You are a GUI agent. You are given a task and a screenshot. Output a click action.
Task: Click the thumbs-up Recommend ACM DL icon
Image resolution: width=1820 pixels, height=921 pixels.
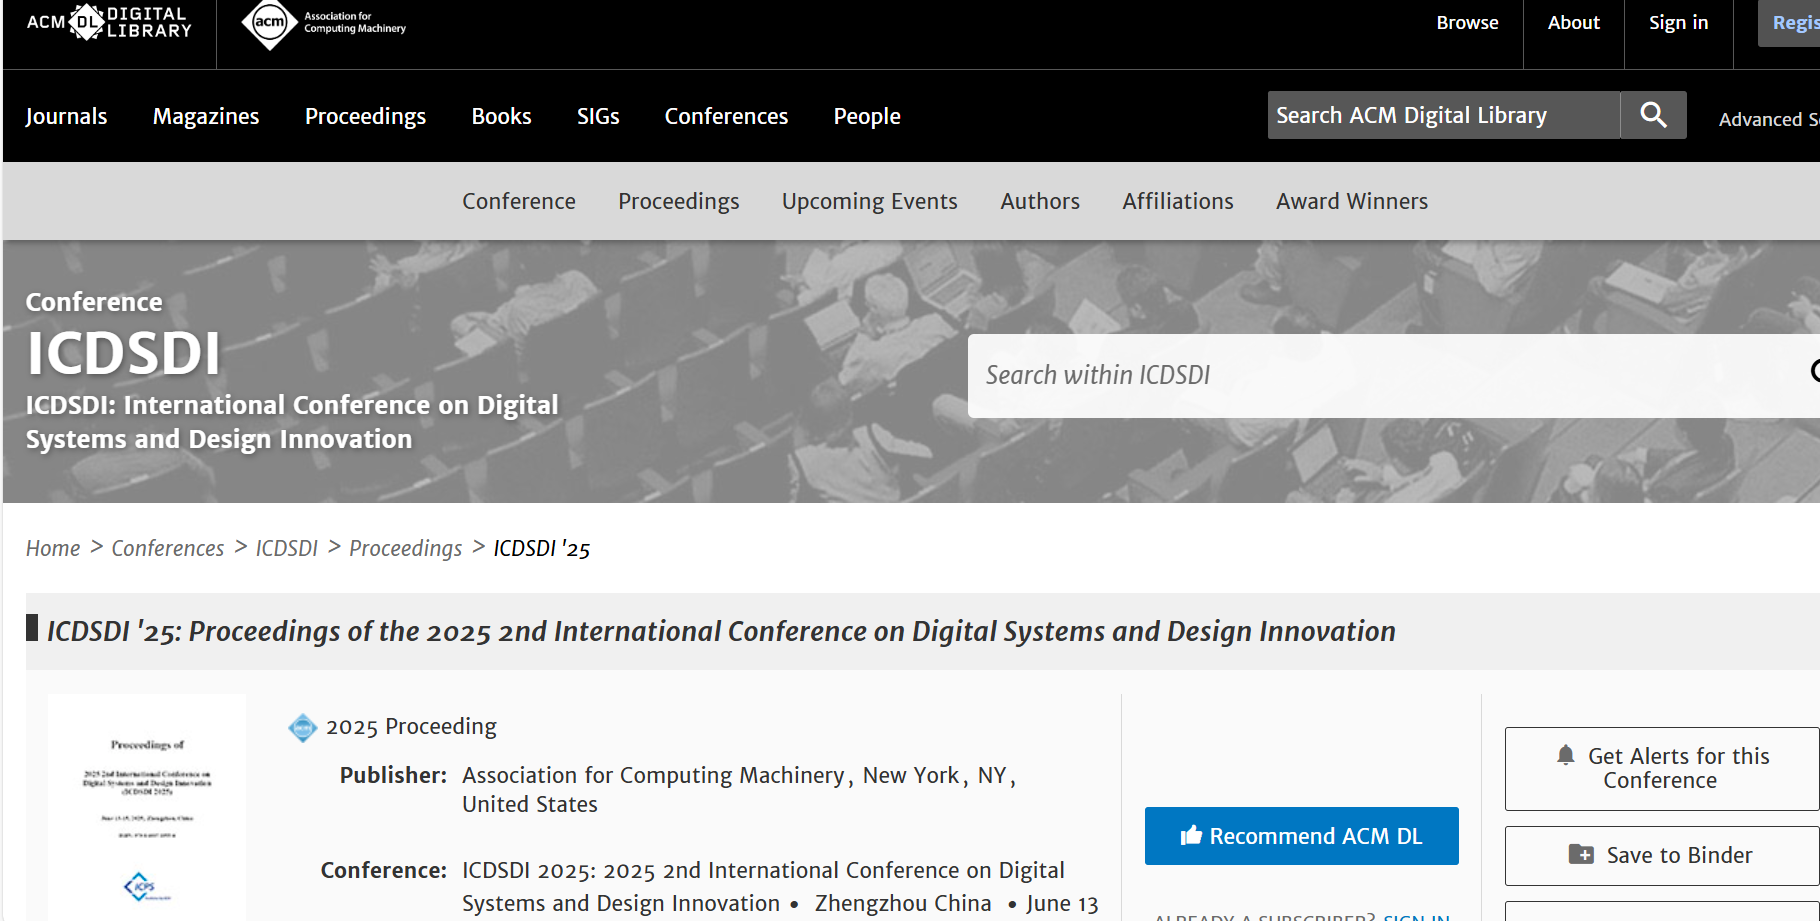1190,836
